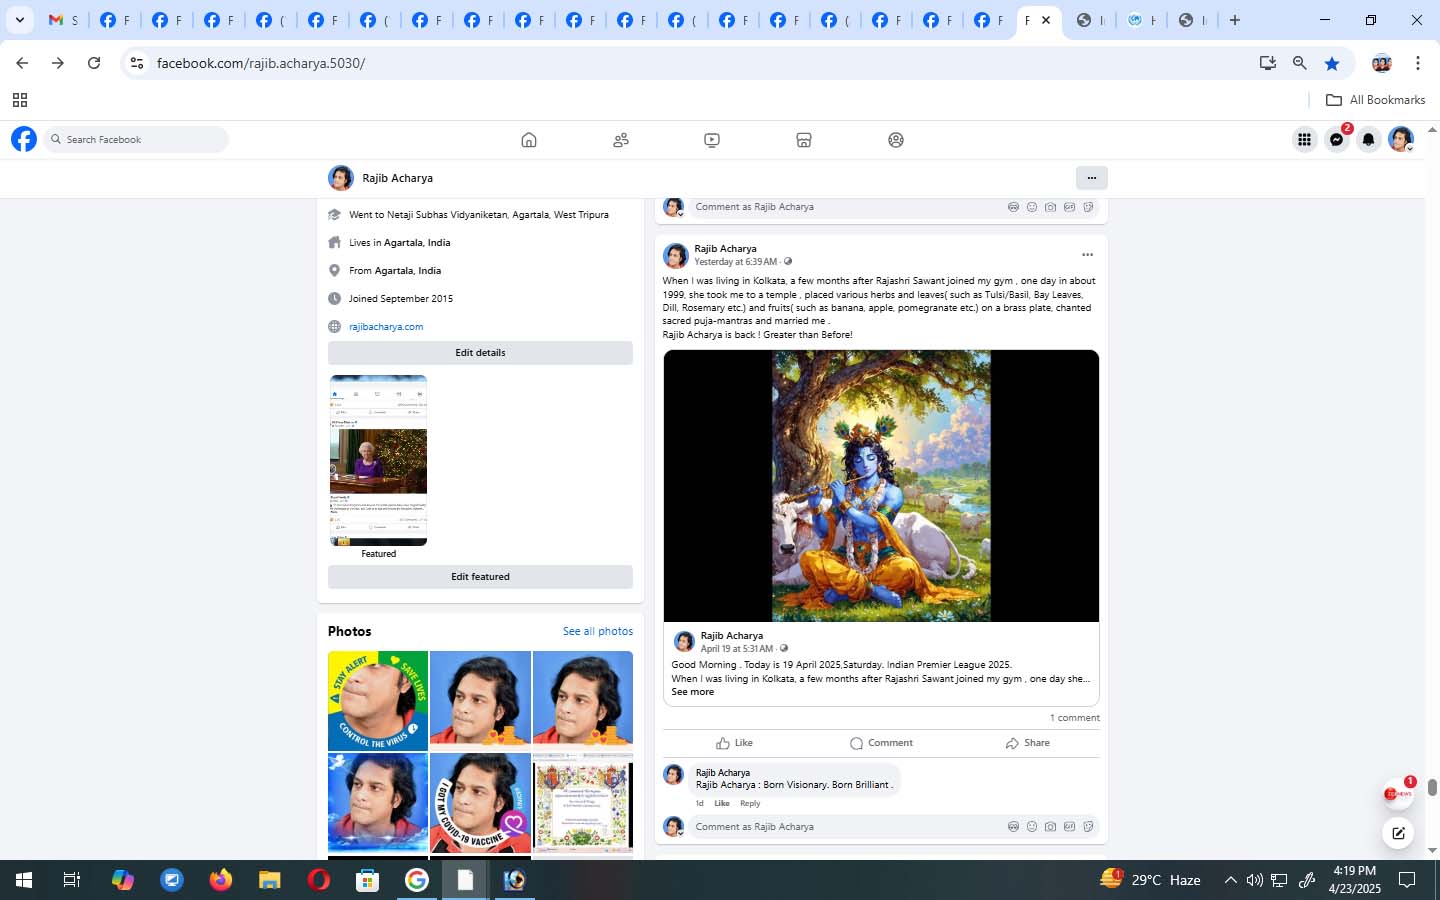This screenshot has width=1440, height=900.
Task: Open the tab search dropdown arrow
Action: pos(19,20)
